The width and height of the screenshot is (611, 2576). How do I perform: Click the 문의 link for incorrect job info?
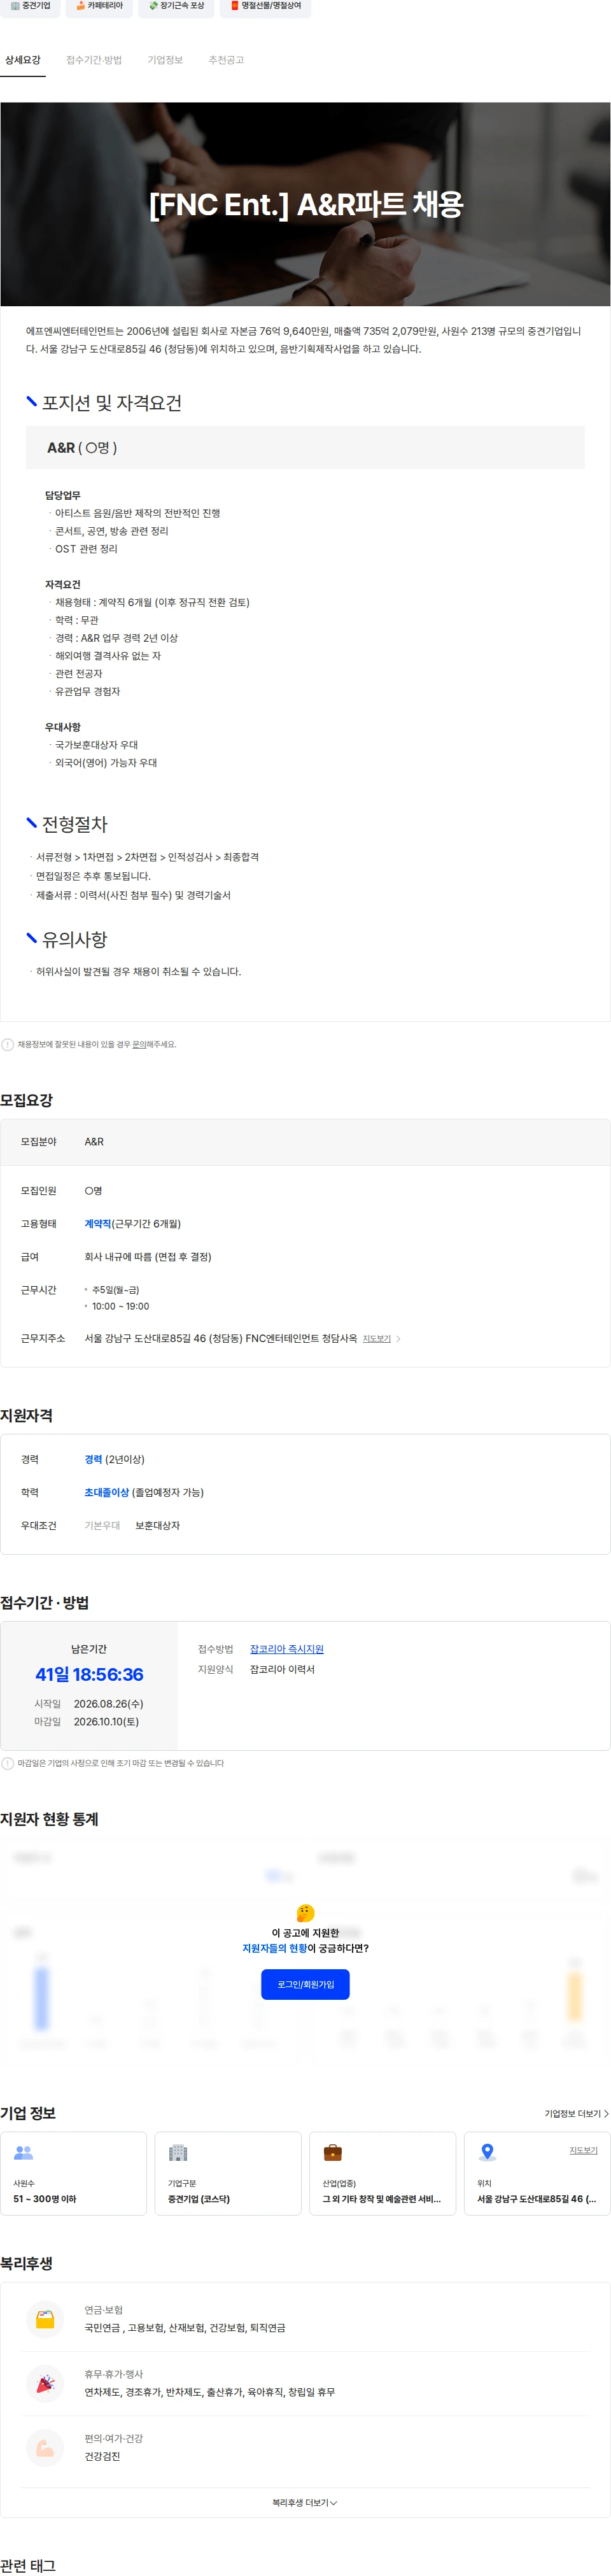139,1044
